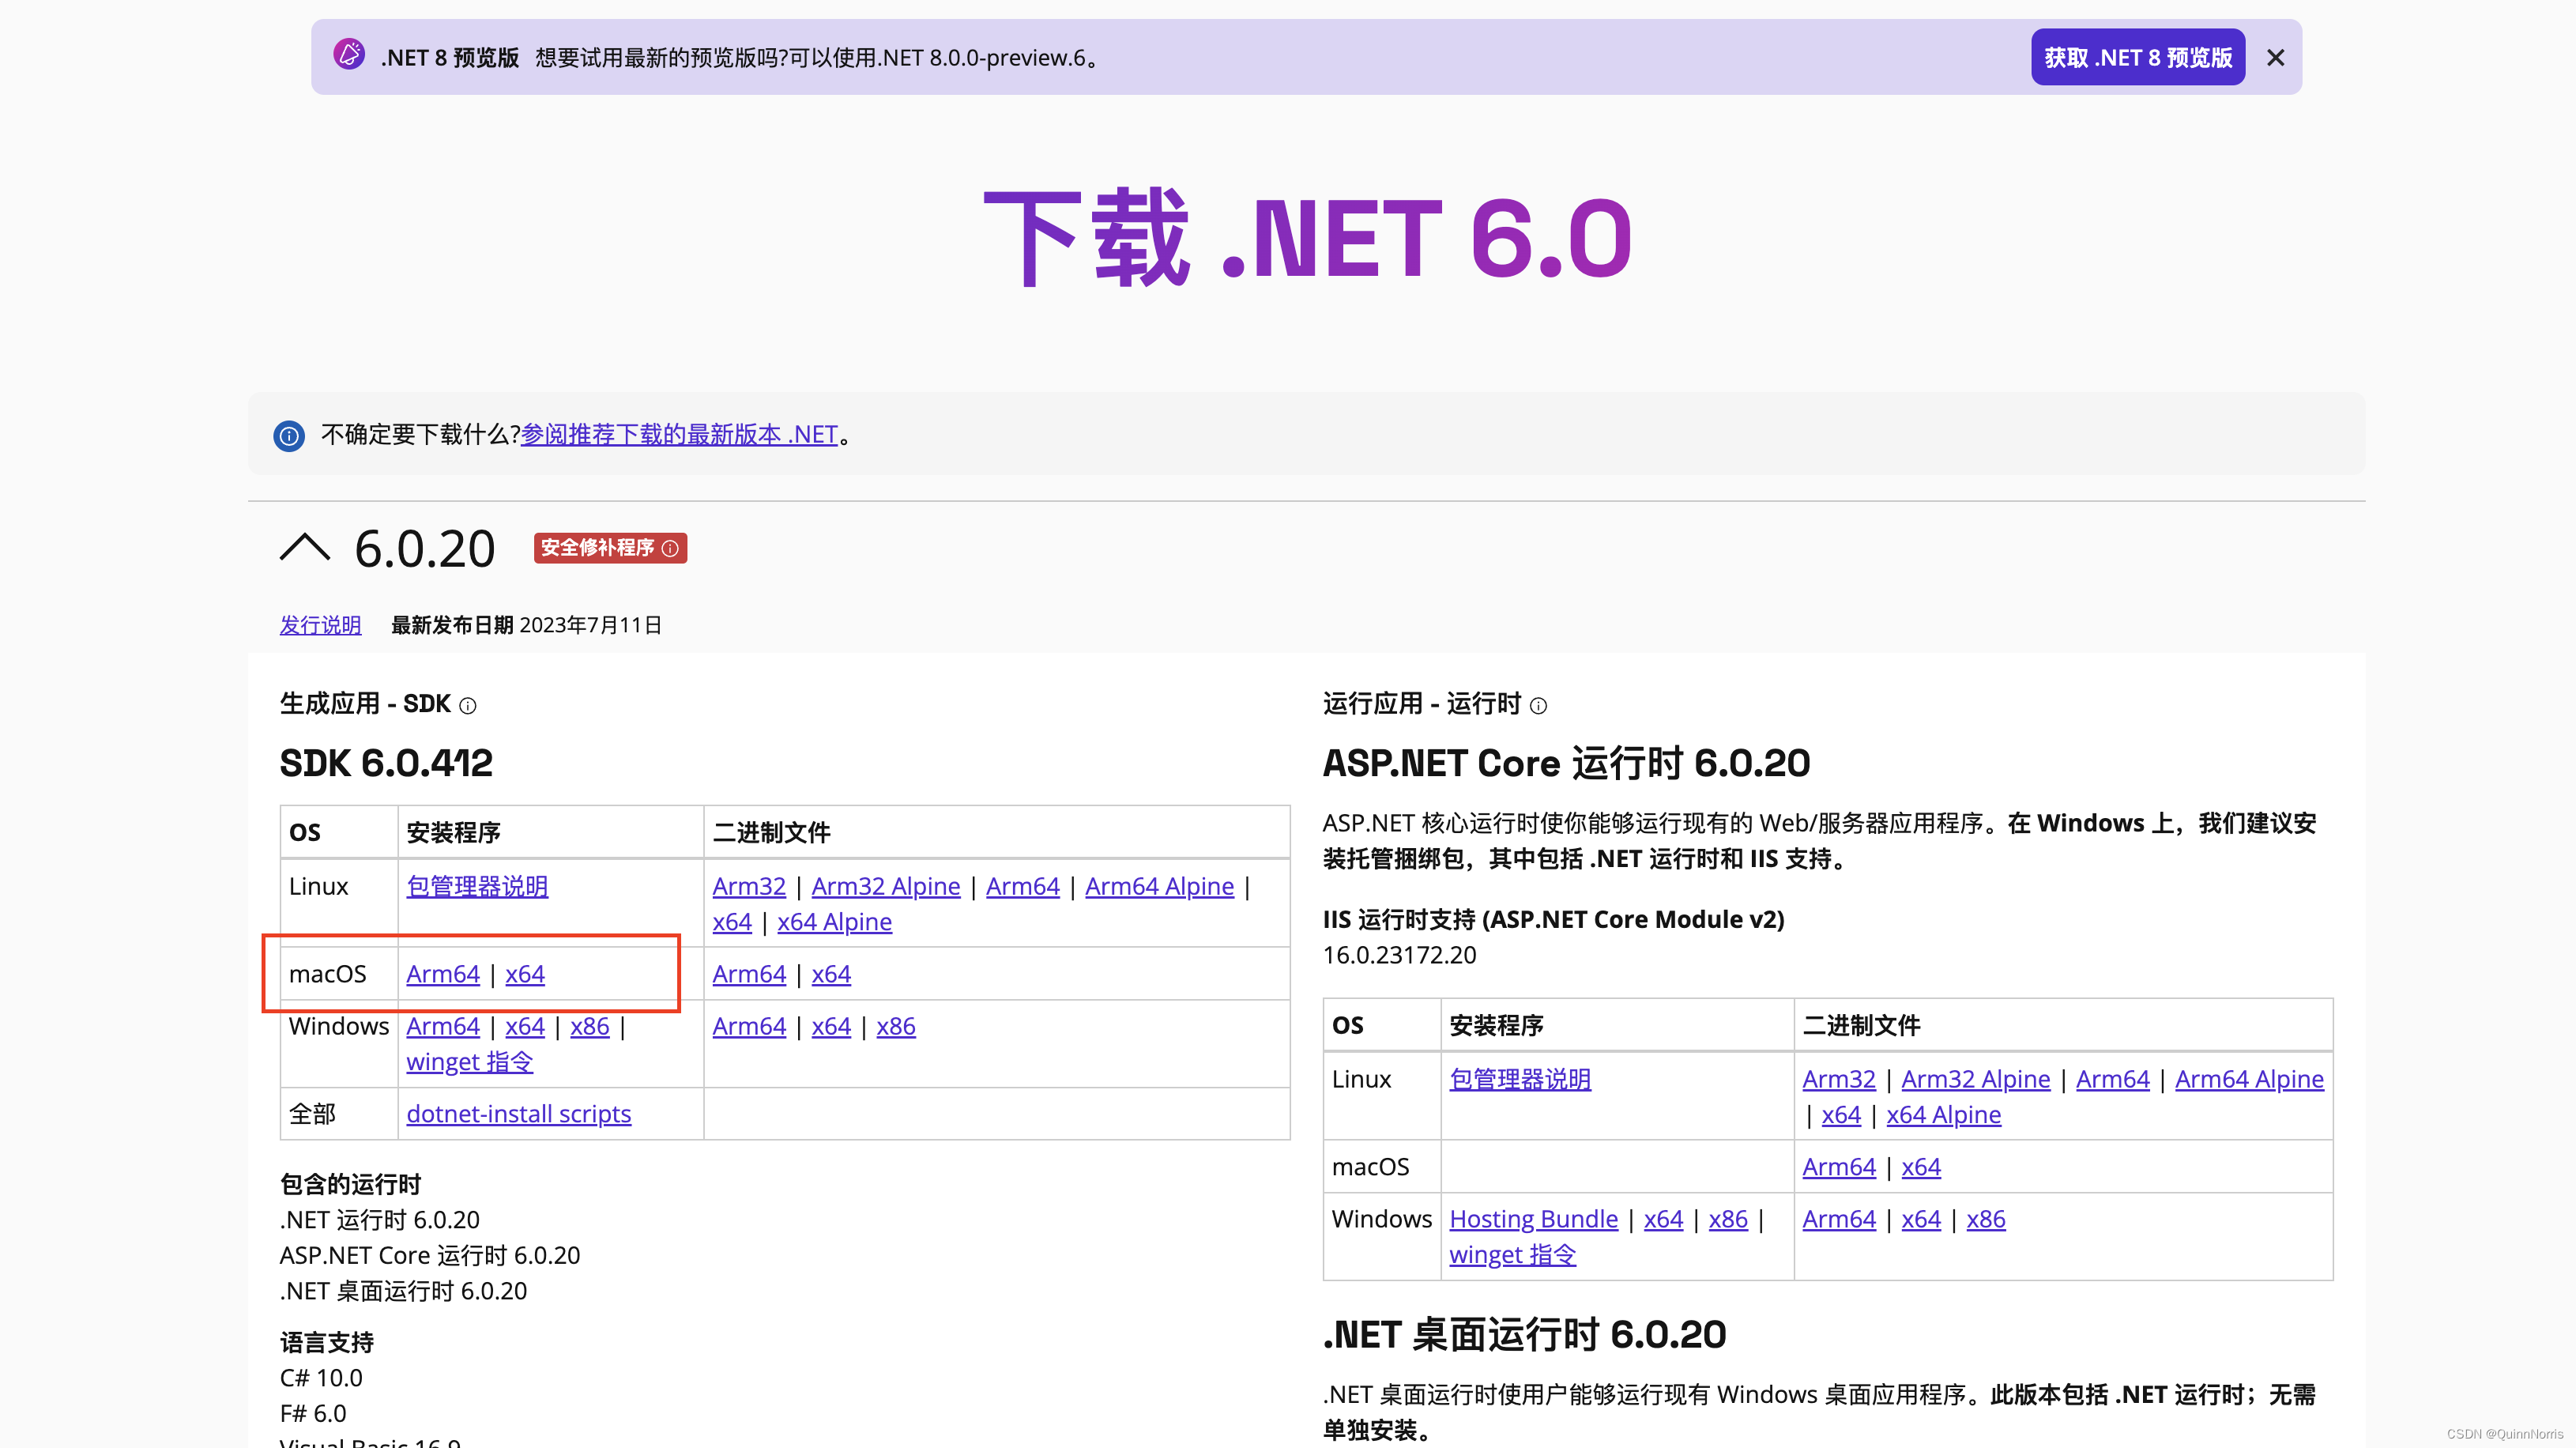Download SDK Windows x86 binary
2576x1448 pixels.
click(896, 1026)
